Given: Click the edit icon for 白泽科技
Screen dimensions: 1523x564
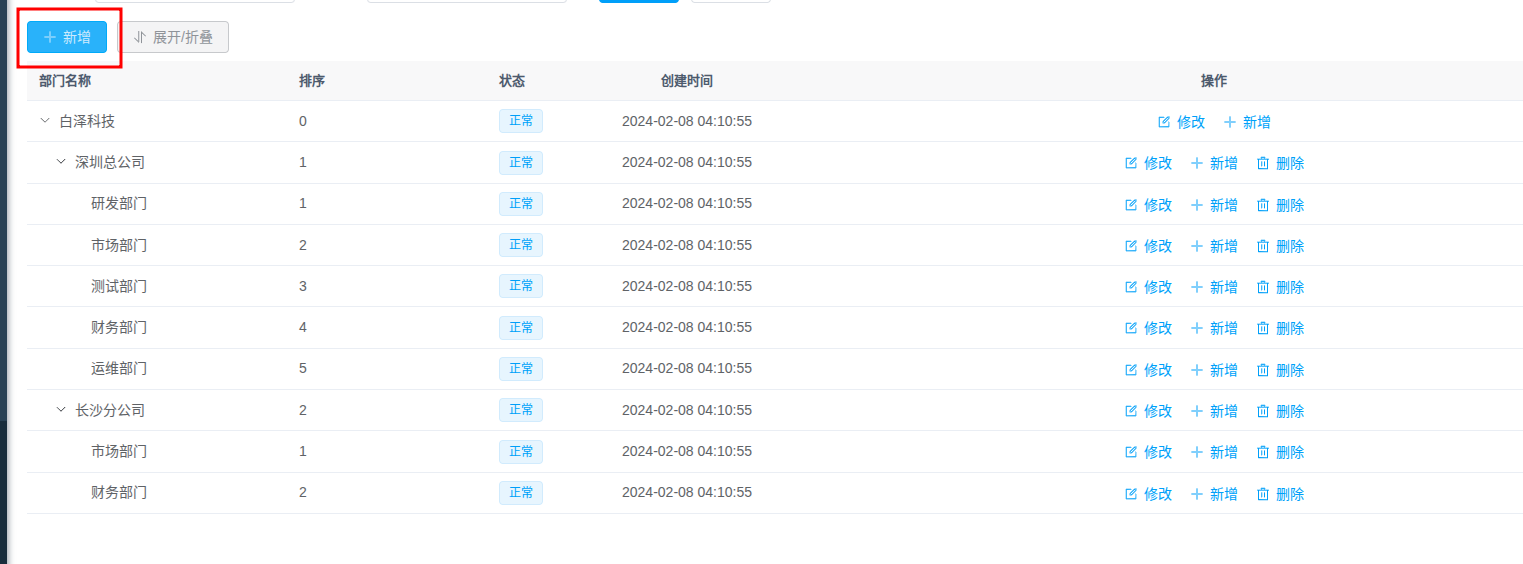Looking at the screenshot, I should click(1164, 122).
